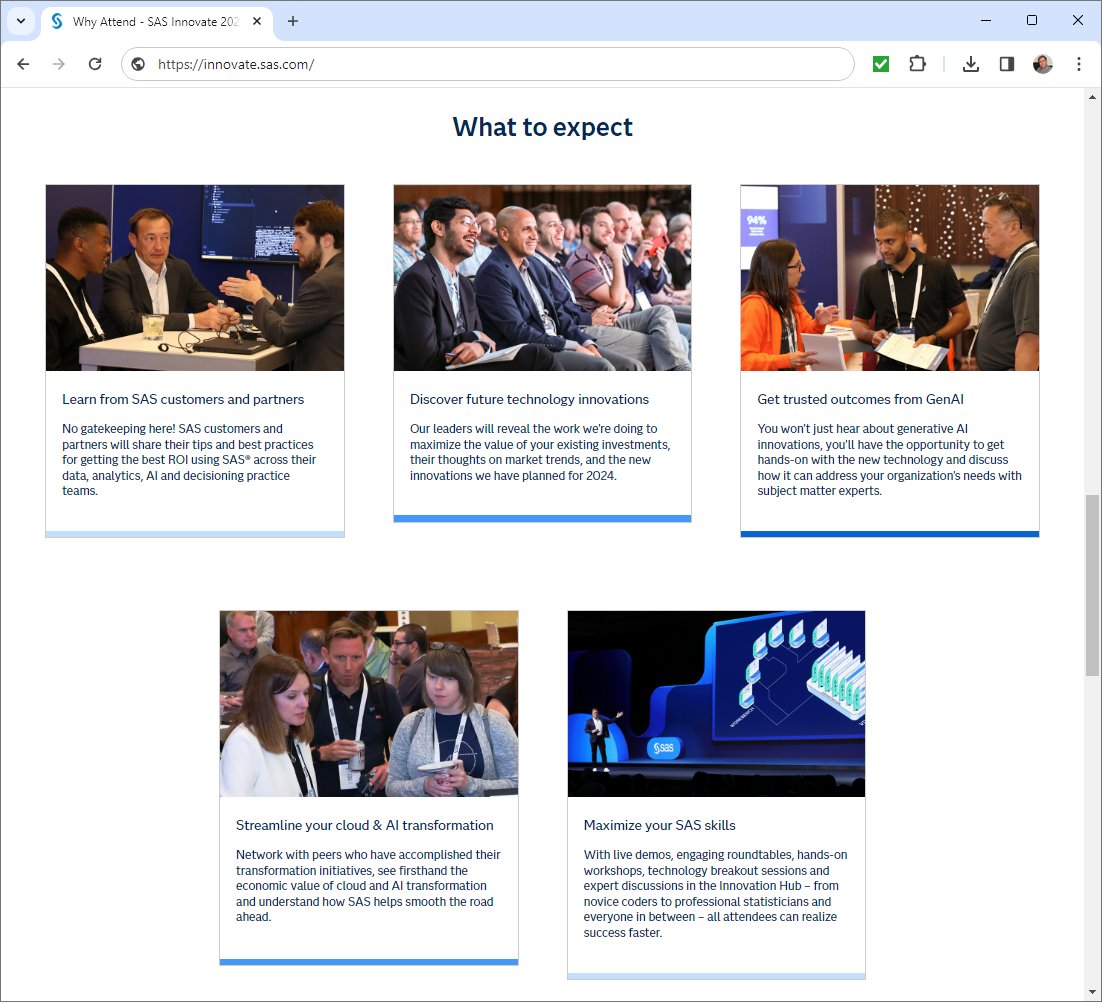This screenshot has height=1002, width=1102.
Task: Click the 'With live demos' paragraph
Action: pyautogui.click(x=715, y=893)
